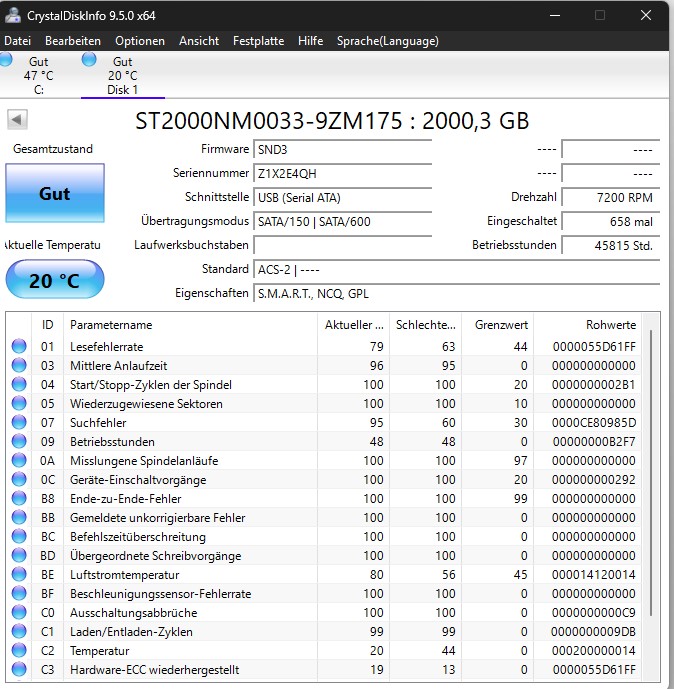
Task: Click the empty Laufwerksbuchstaben field
Action: [x=342, y=245]
